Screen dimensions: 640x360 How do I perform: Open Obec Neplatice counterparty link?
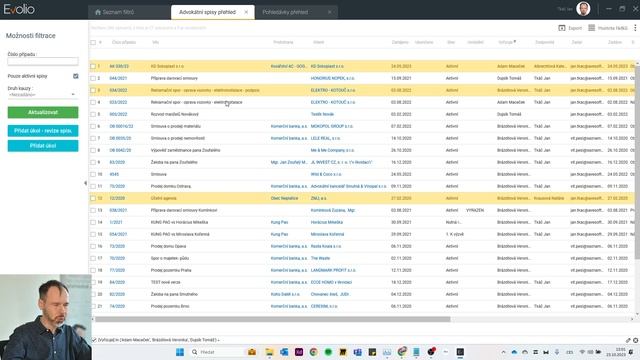pyautogui.click(x=284, y=198)
